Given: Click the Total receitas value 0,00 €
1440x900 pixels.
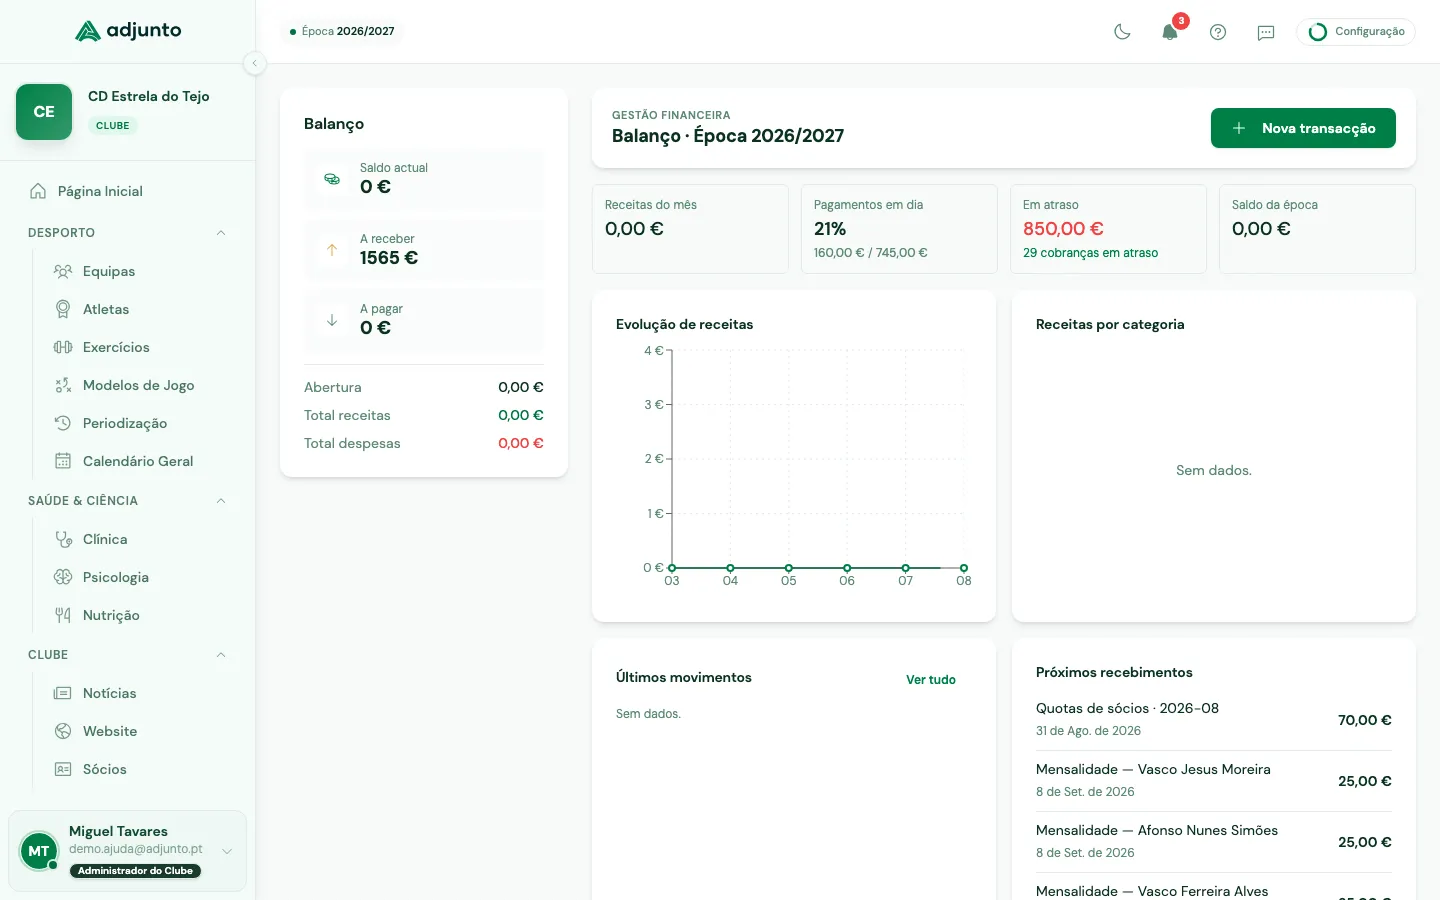Looking at the screenshot, I should [x=521, y=415].
